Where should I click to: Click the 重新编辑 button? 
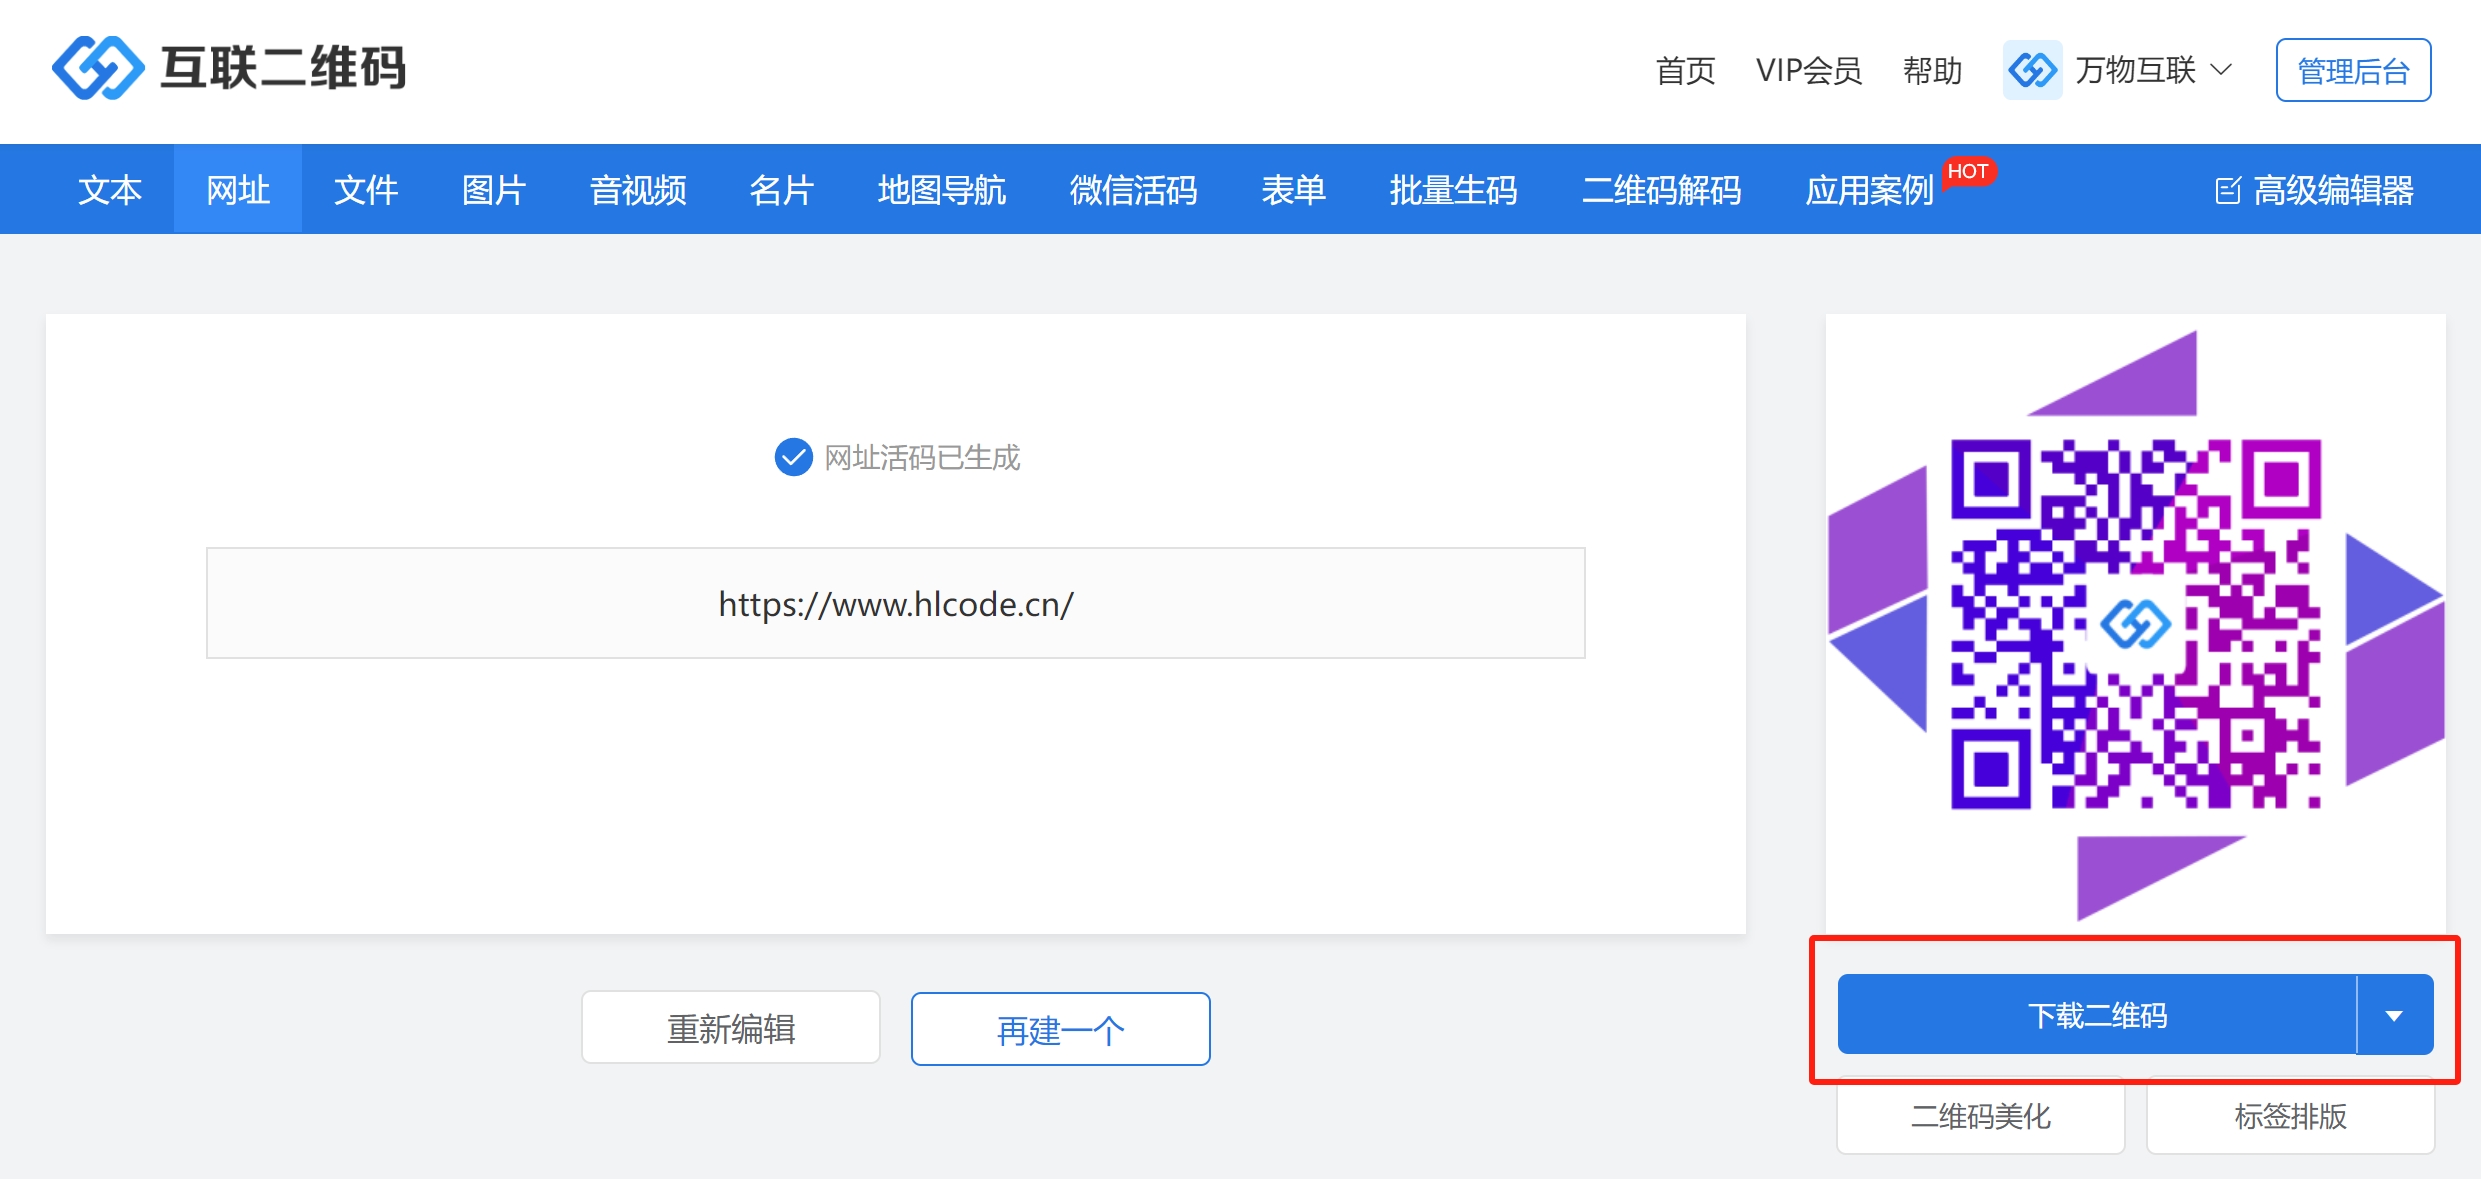[731, 1028]
